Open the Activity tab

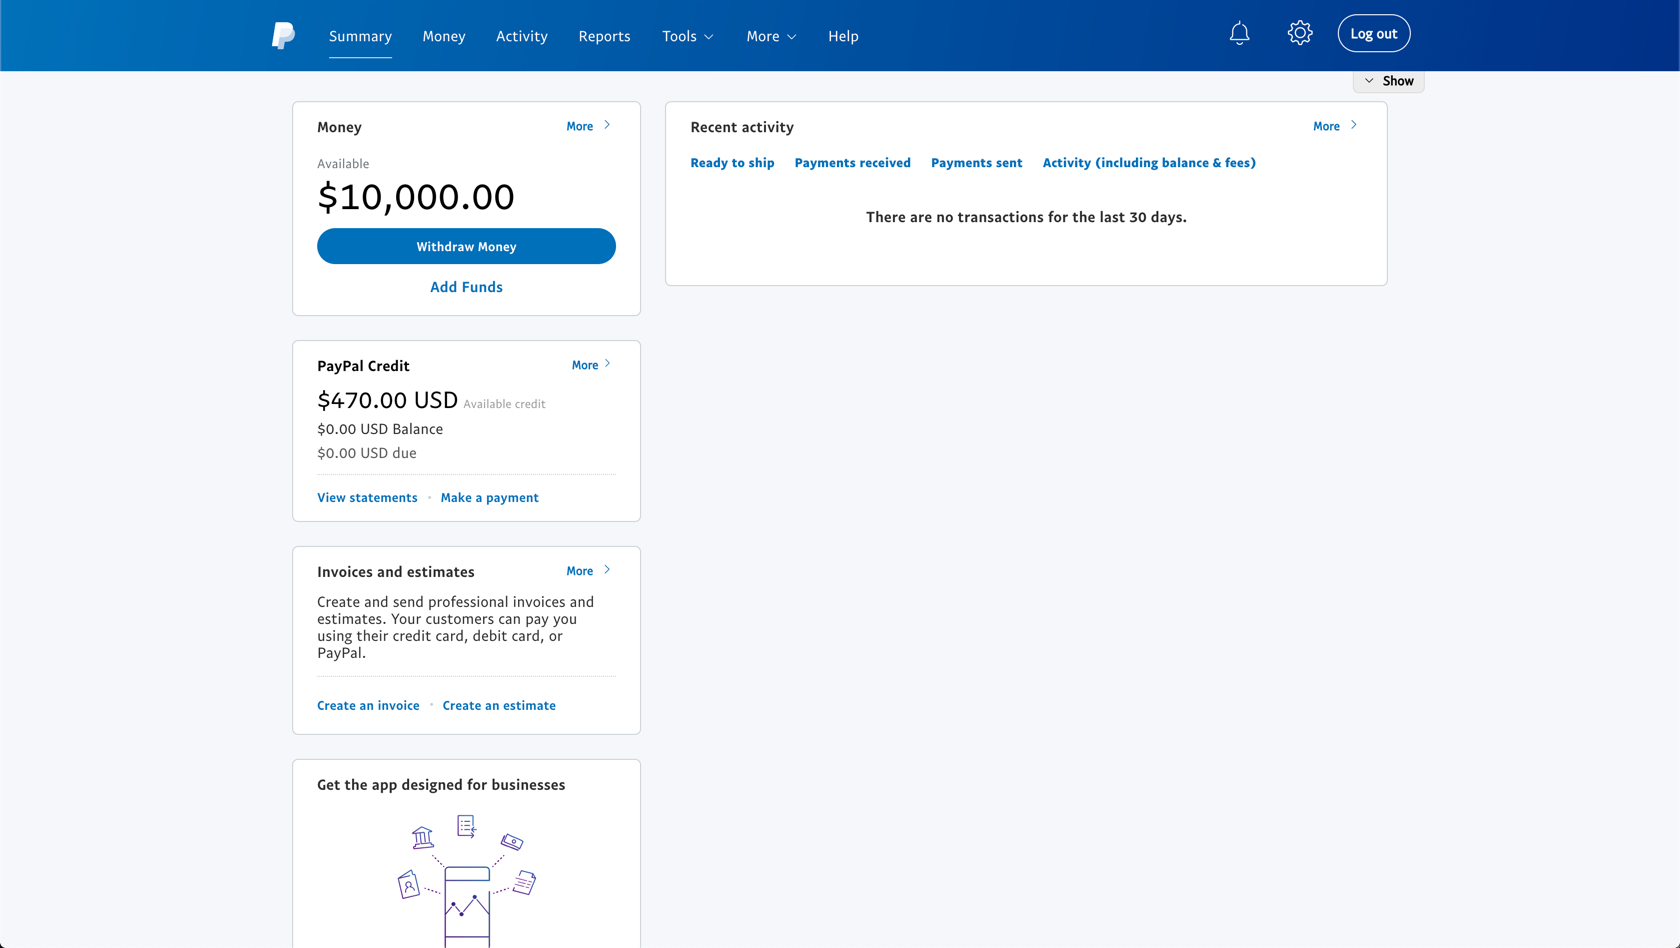coord(522,36)
